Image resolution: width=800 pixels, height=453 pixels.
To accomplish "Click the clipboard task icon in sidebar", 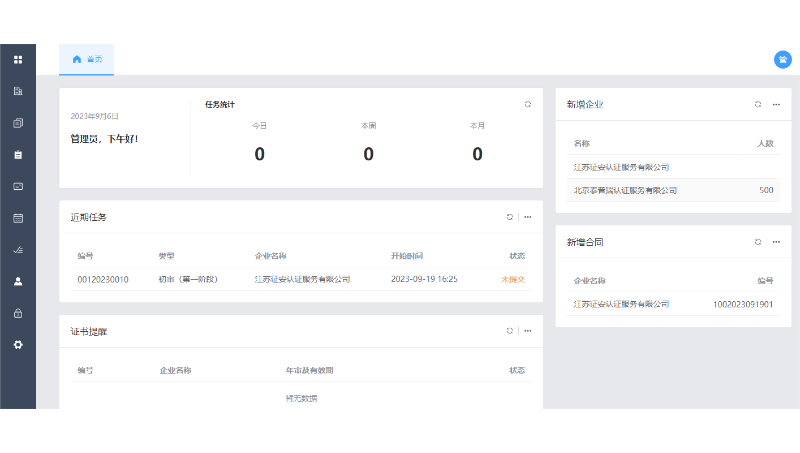I will tap(18, 155).
